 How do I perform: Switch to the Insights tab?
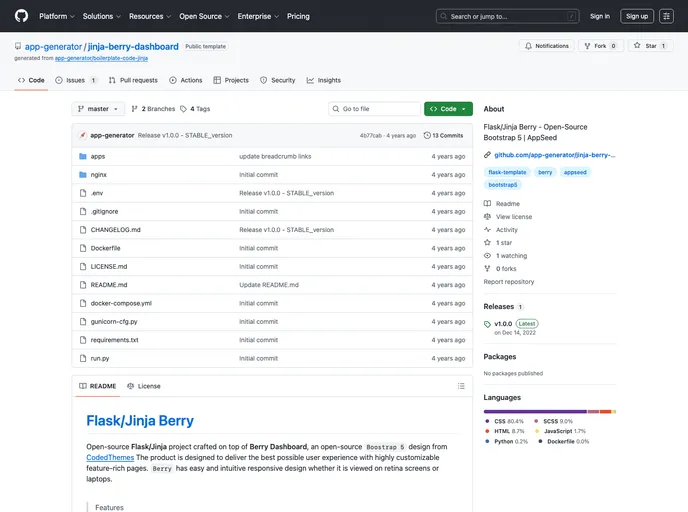324,80
